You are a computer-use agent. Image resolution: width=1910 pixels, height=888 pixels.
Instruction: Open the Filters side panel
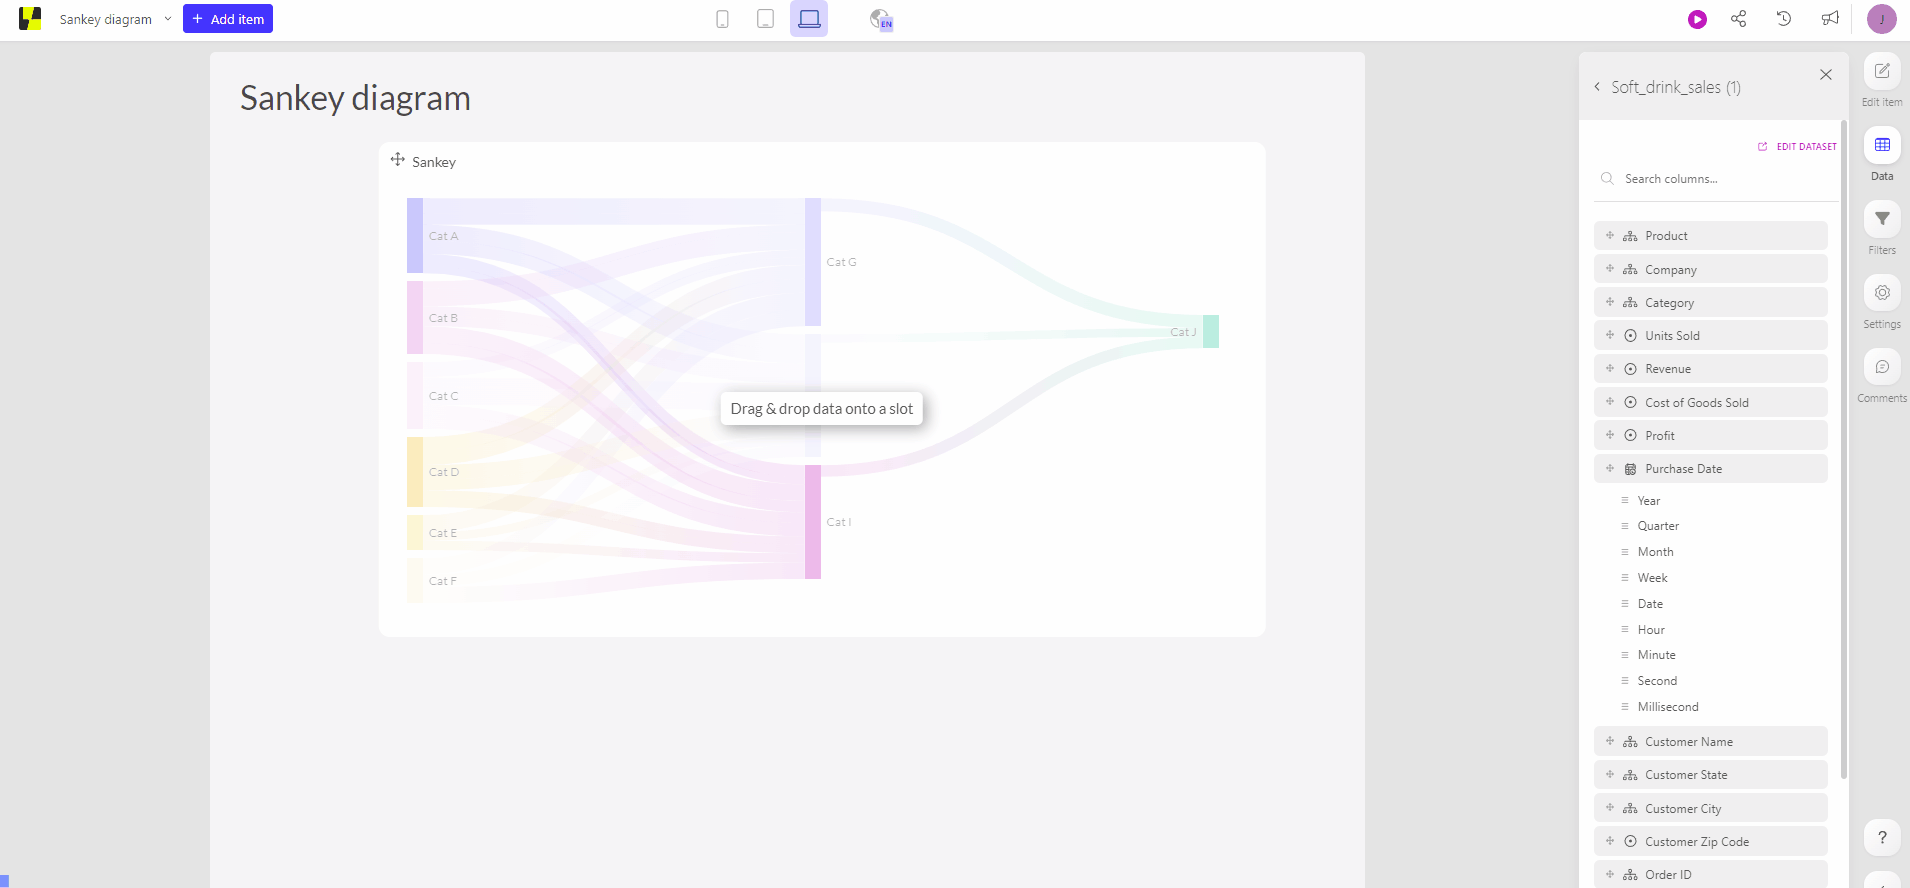tap(1882, 220)
